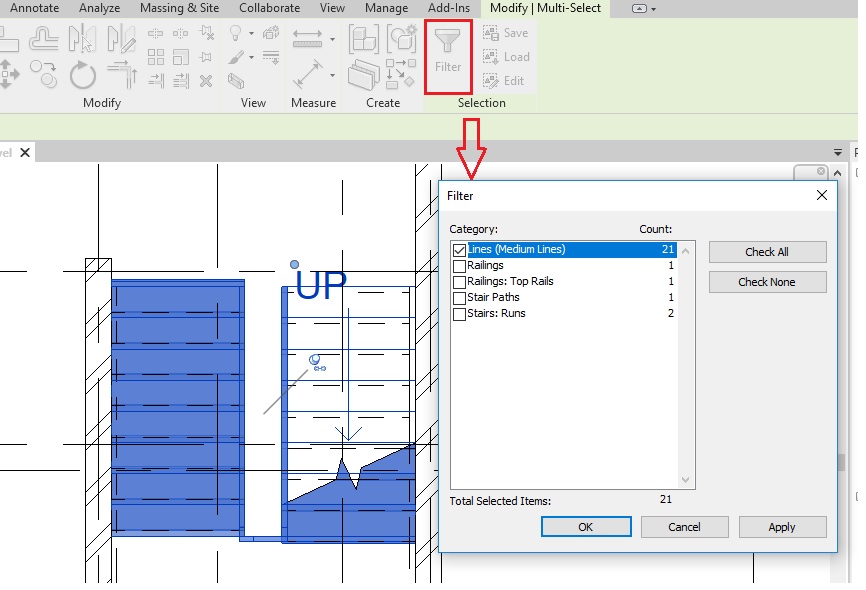866x590 pixels.
Task: Select the Rotate tool in Modify panel
Action: [x=82, y=74]
